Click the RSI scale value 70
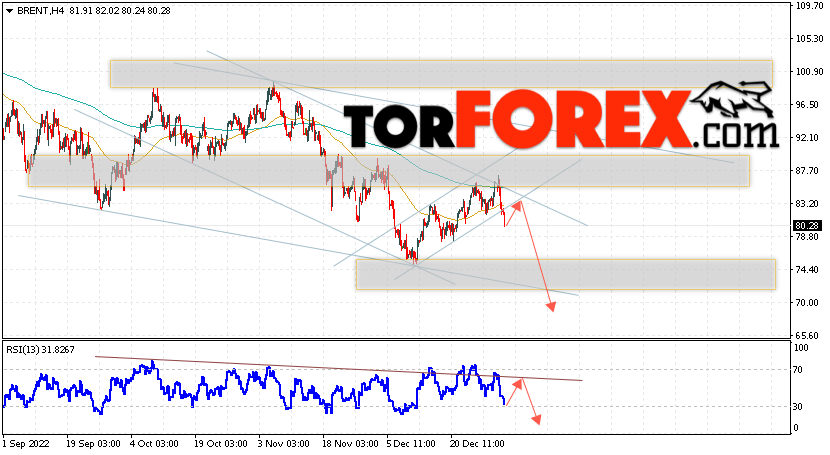Viewport: 830px width, 455px height. (799, 370)
